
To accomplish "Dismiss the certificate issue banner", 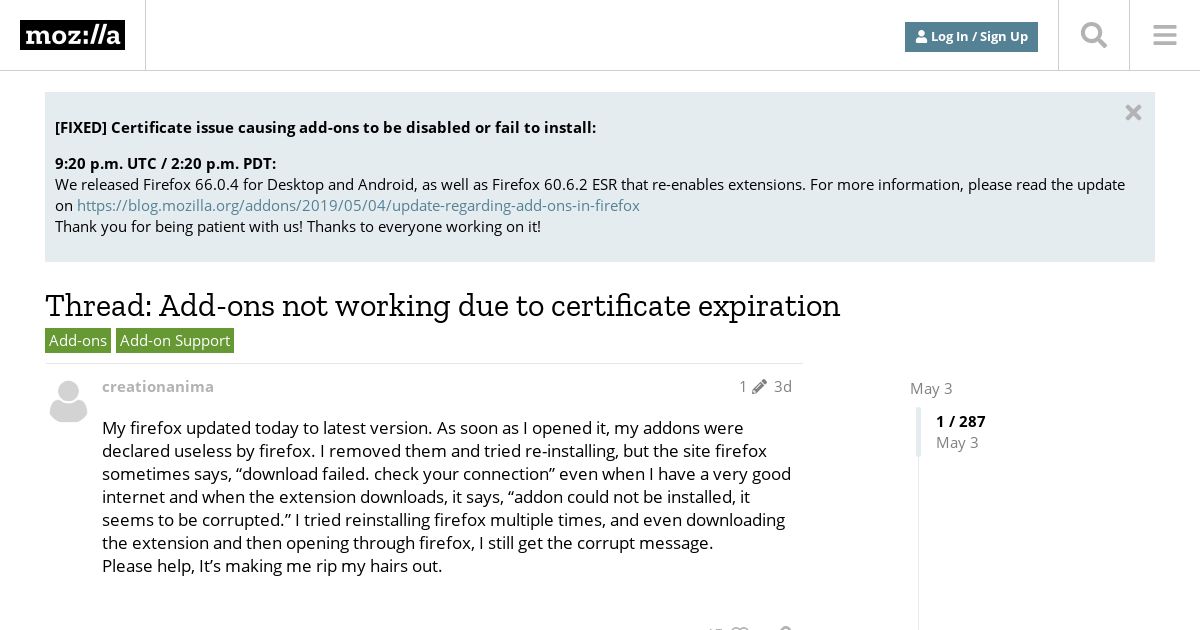I will pyautogui.click(x=1133, y=112).
